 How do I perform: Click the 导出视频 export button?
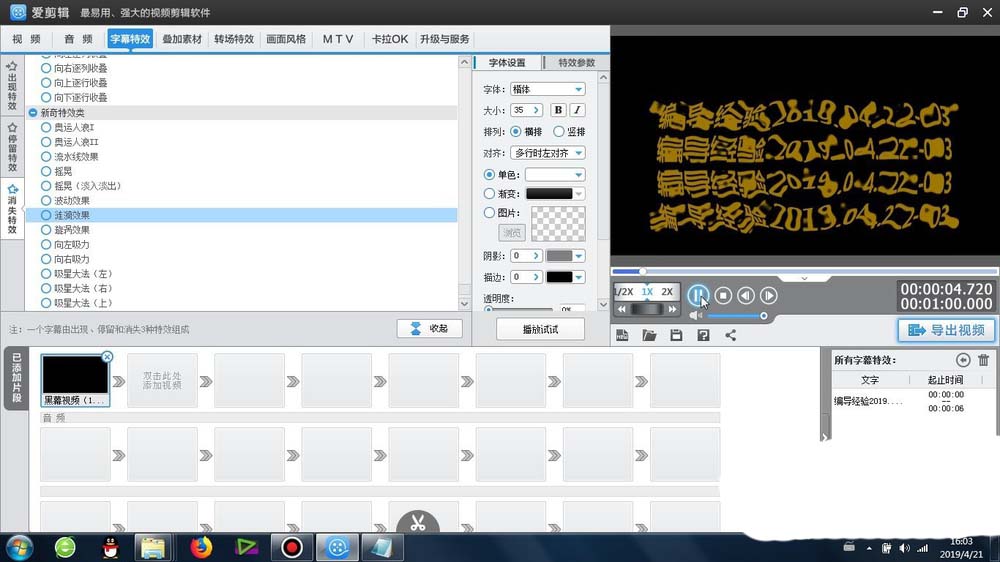click(x=946, y=330)
